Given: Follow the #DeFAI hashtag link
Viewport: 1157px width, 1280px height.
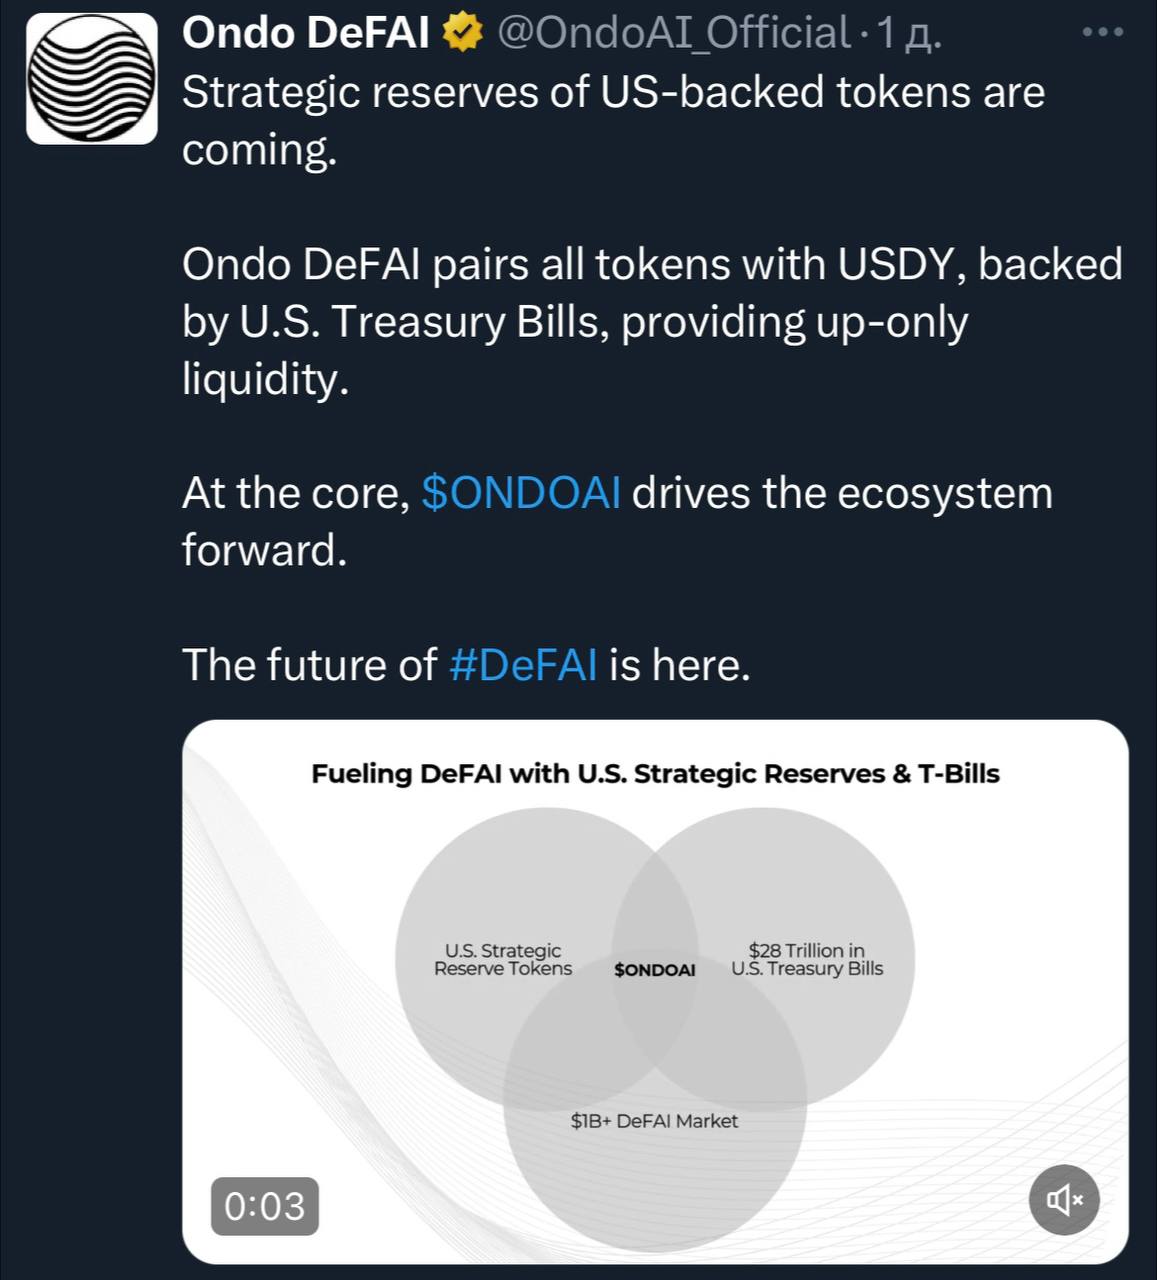Looking at the screenshot, I should (523, 665).
